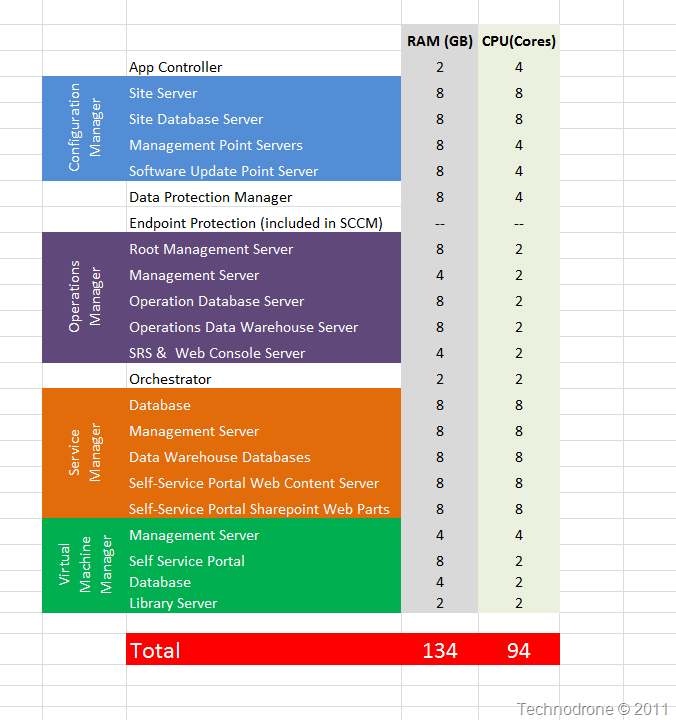Select the Data Protection Manager cell
Image resolution: width=676 pixels, height=720 pixels.
pos(264,194)
